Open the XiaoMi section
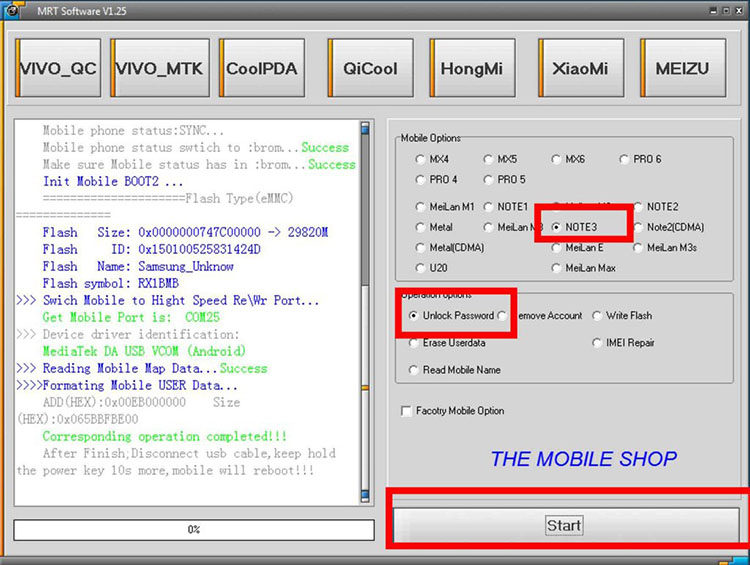750x565 pixels. (x=581, y=68)
